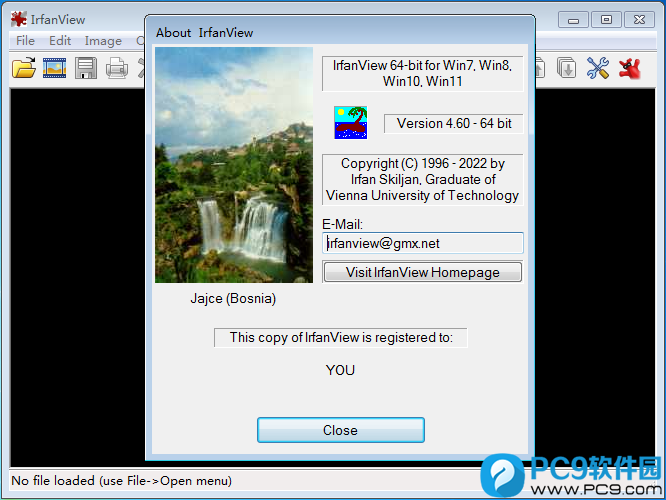
Task: Open the File menu
Action: [25, 41]
